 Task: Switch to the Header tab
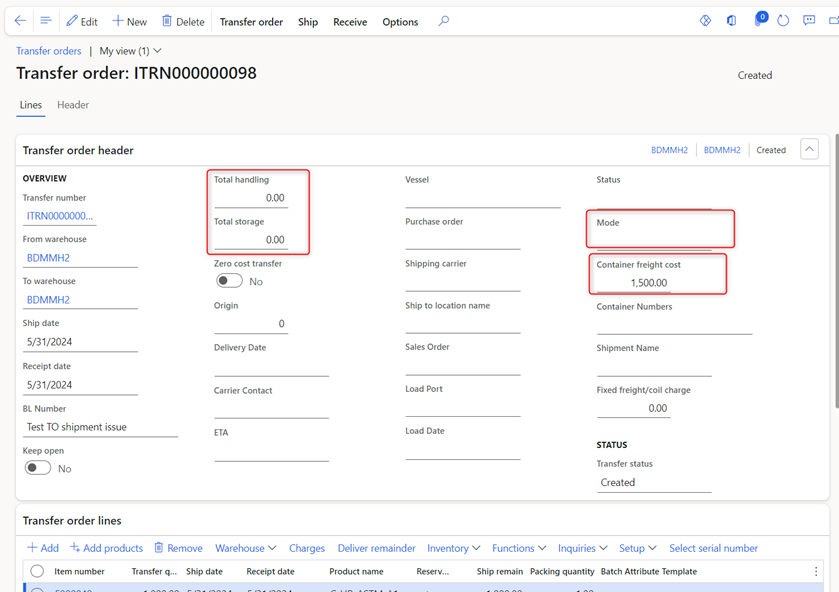point(73,105)
